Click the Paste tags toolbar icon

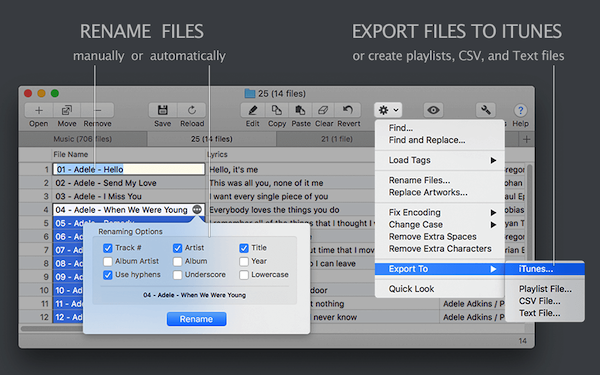click(x=301, y=111)
